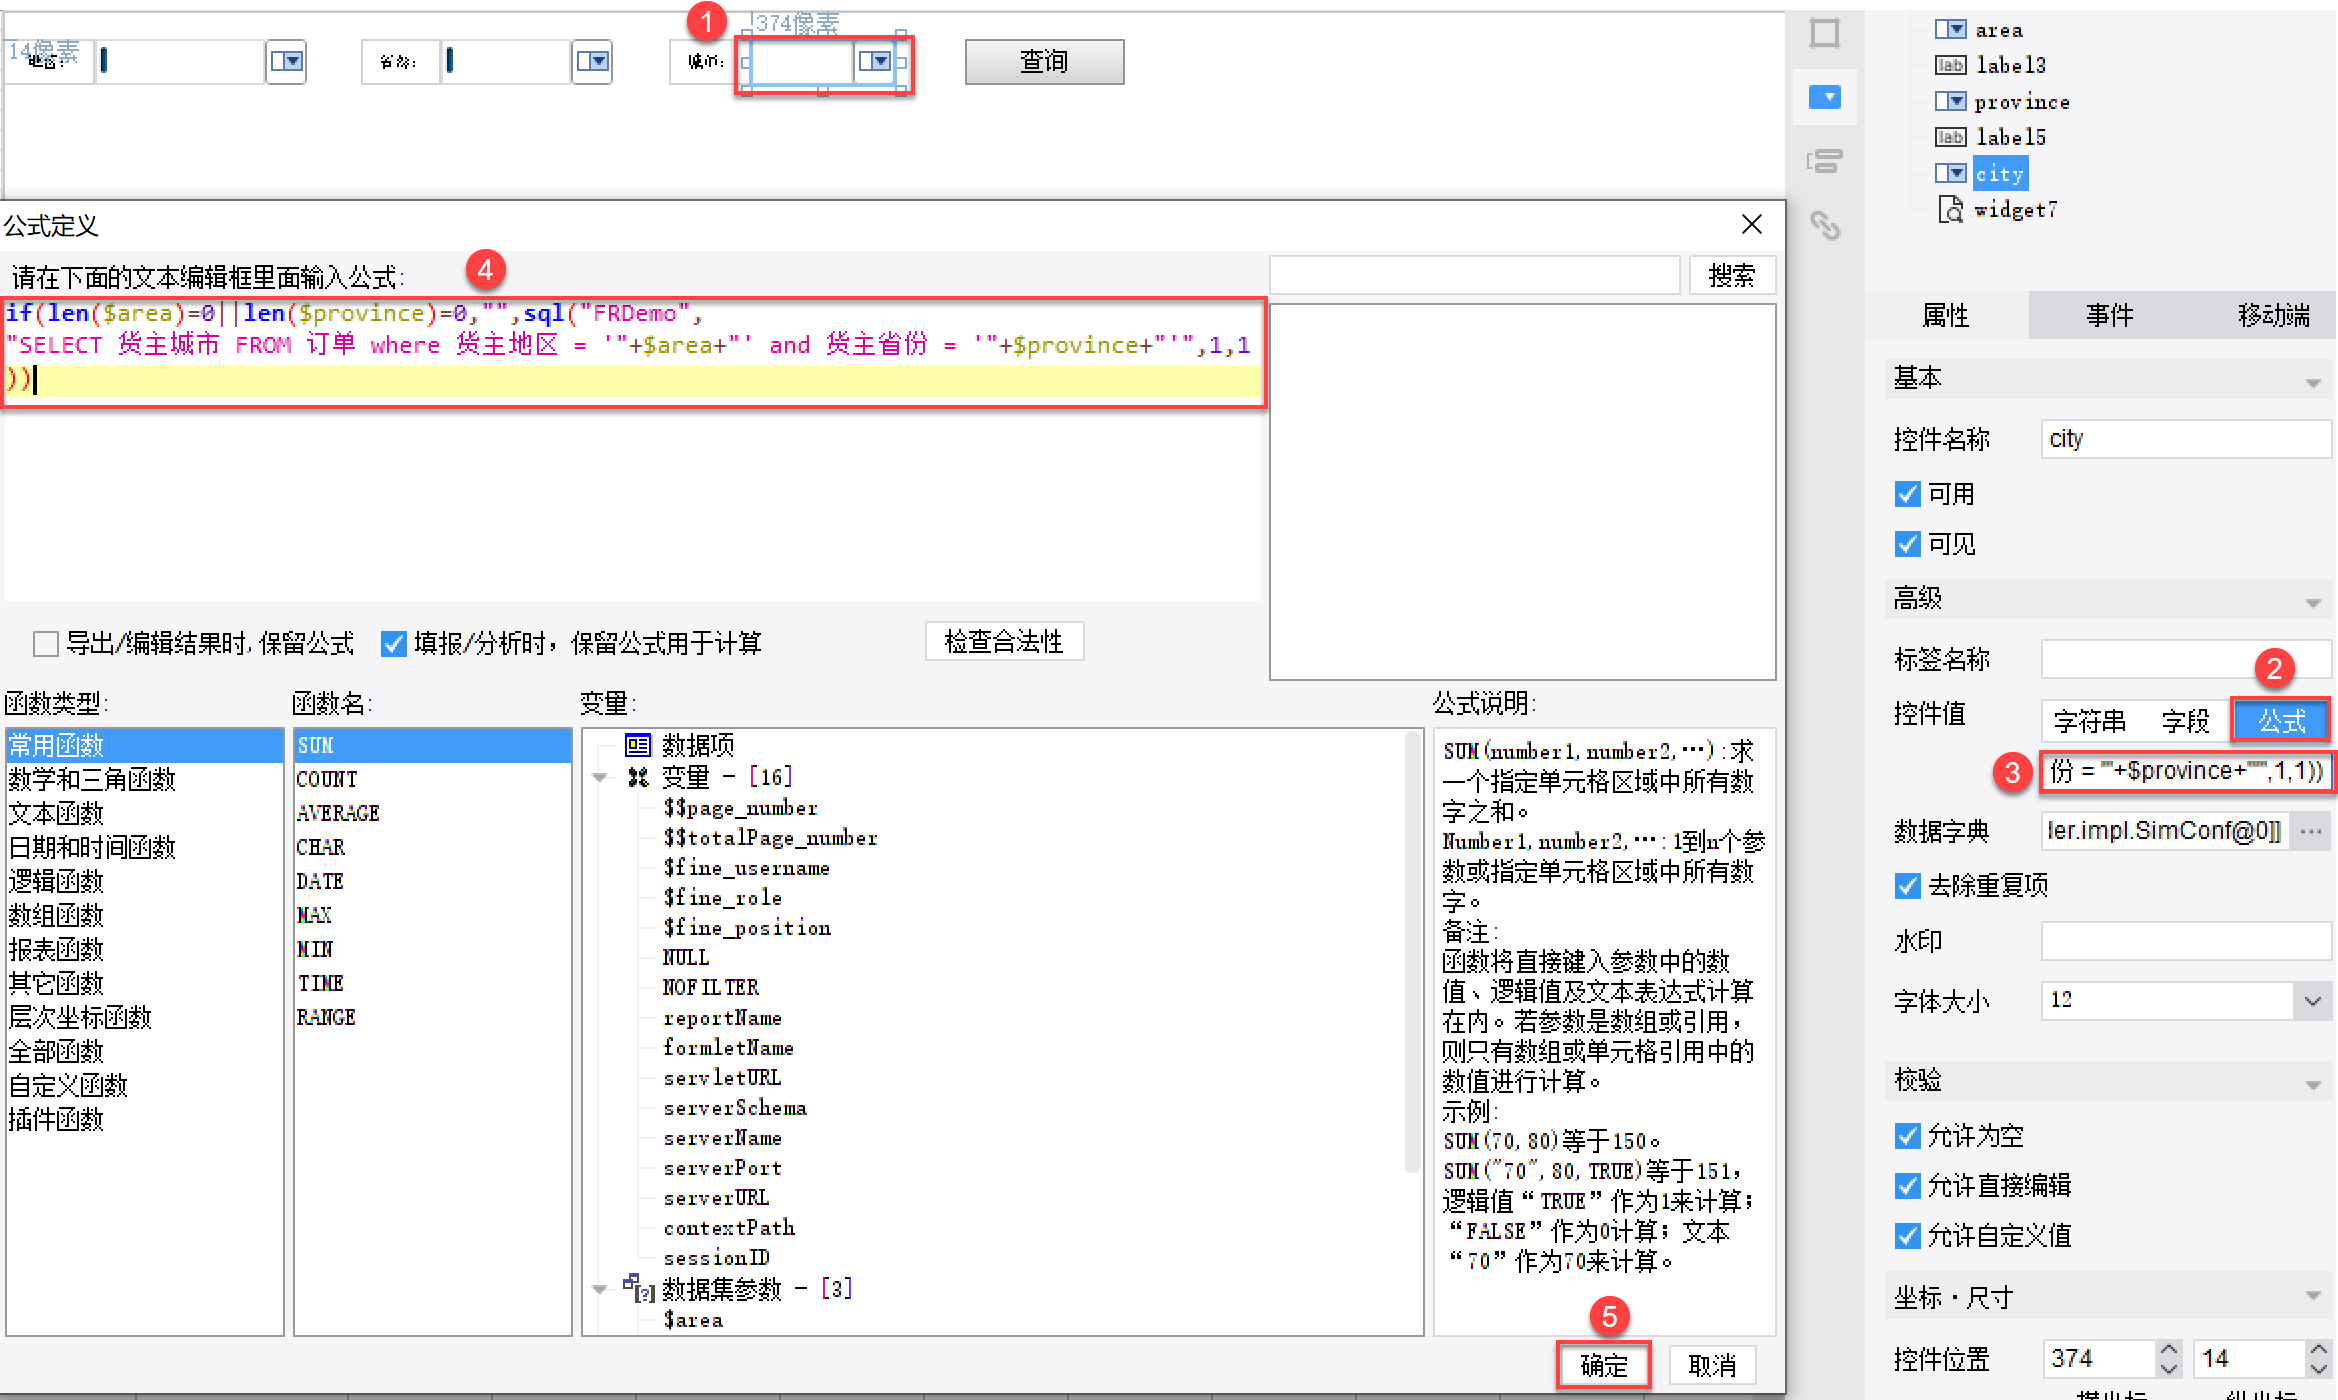Open data dictionary ellipsis button
Image resolution: width=2338 pixels, height=1400 pixels.
point(2311,831)
